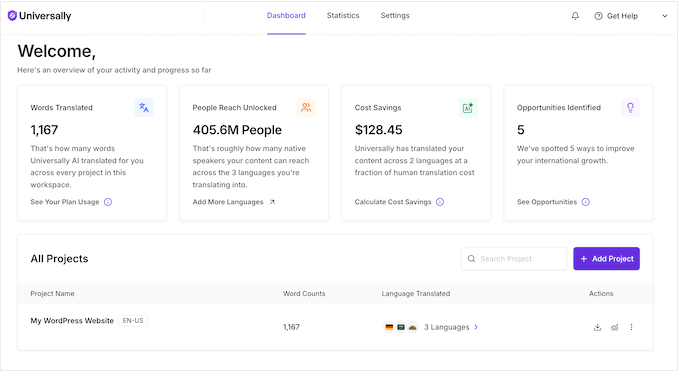Click the Words Translated translate icon
Image resolution: width=680 pixels, height=371 pixels.
click(x=144, y=108)
